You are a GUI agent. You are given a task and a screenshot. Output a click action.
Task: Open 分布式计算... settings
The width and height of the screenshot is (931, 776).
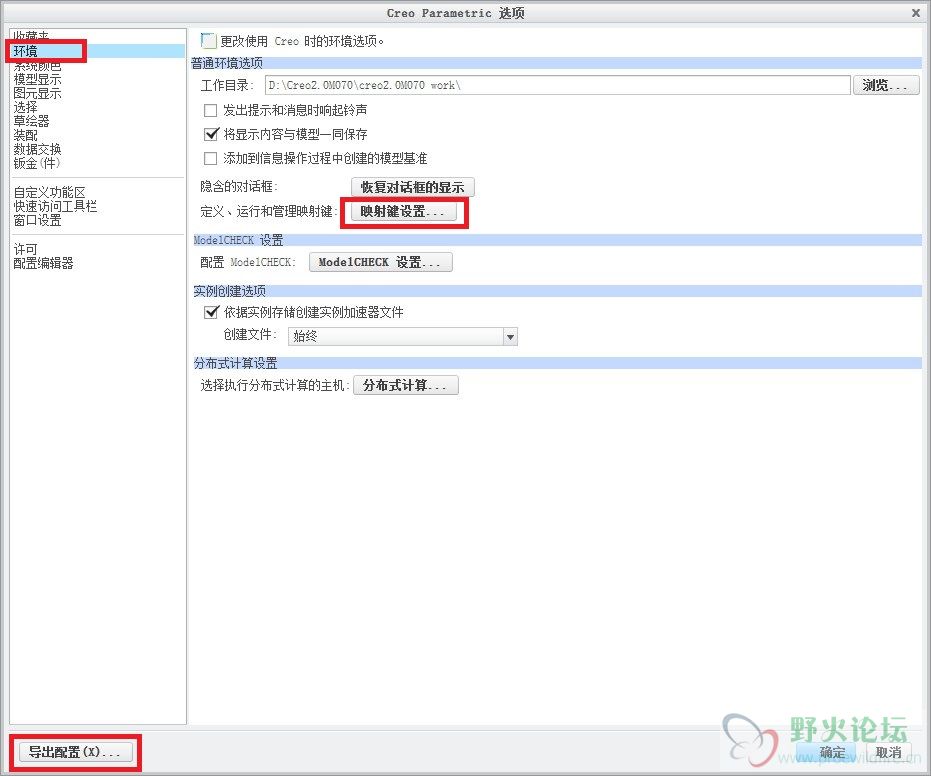coord(406,385)
